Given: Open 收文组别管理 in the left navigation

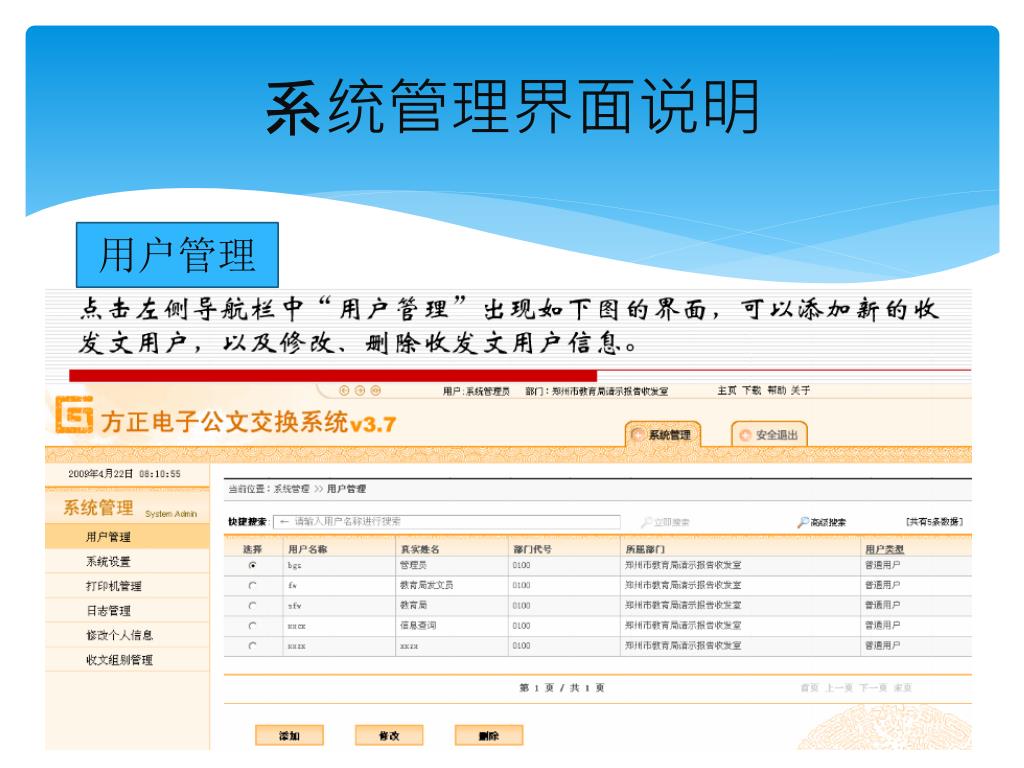Looking at the screenshot, I should 120,660.
